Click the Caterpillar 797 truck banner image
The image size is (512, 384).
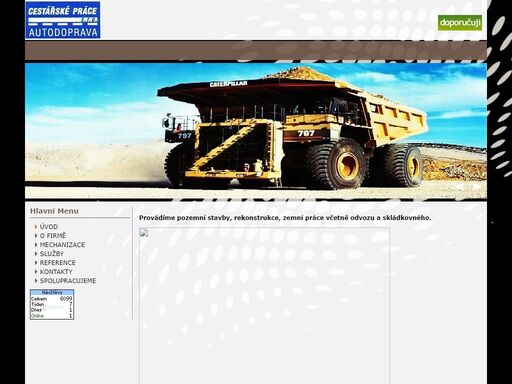click(x=256, y=131)
